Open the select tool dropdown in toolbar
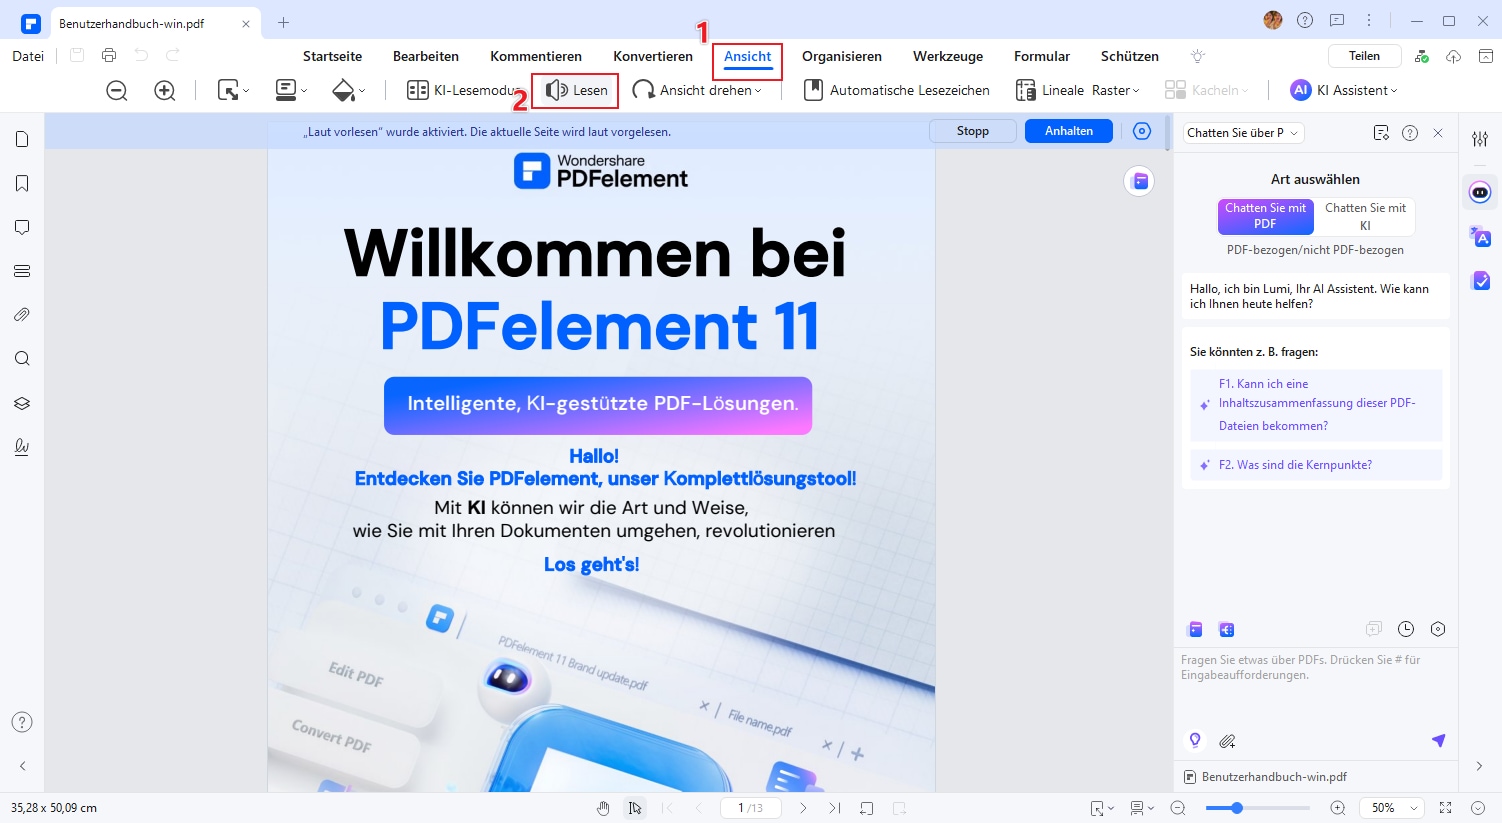 coord(234,91)
